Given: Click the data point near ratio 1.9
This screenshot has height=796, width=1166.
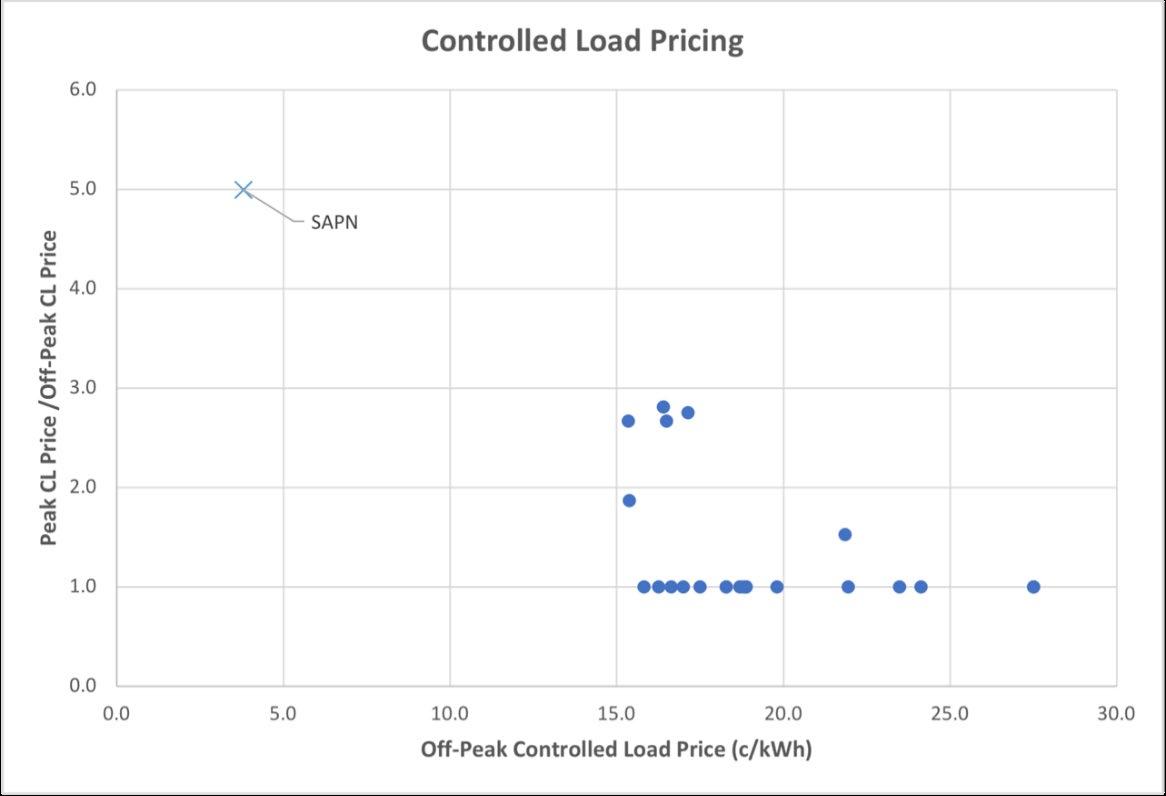Looking at the screenshot, I should coord(629,501).
